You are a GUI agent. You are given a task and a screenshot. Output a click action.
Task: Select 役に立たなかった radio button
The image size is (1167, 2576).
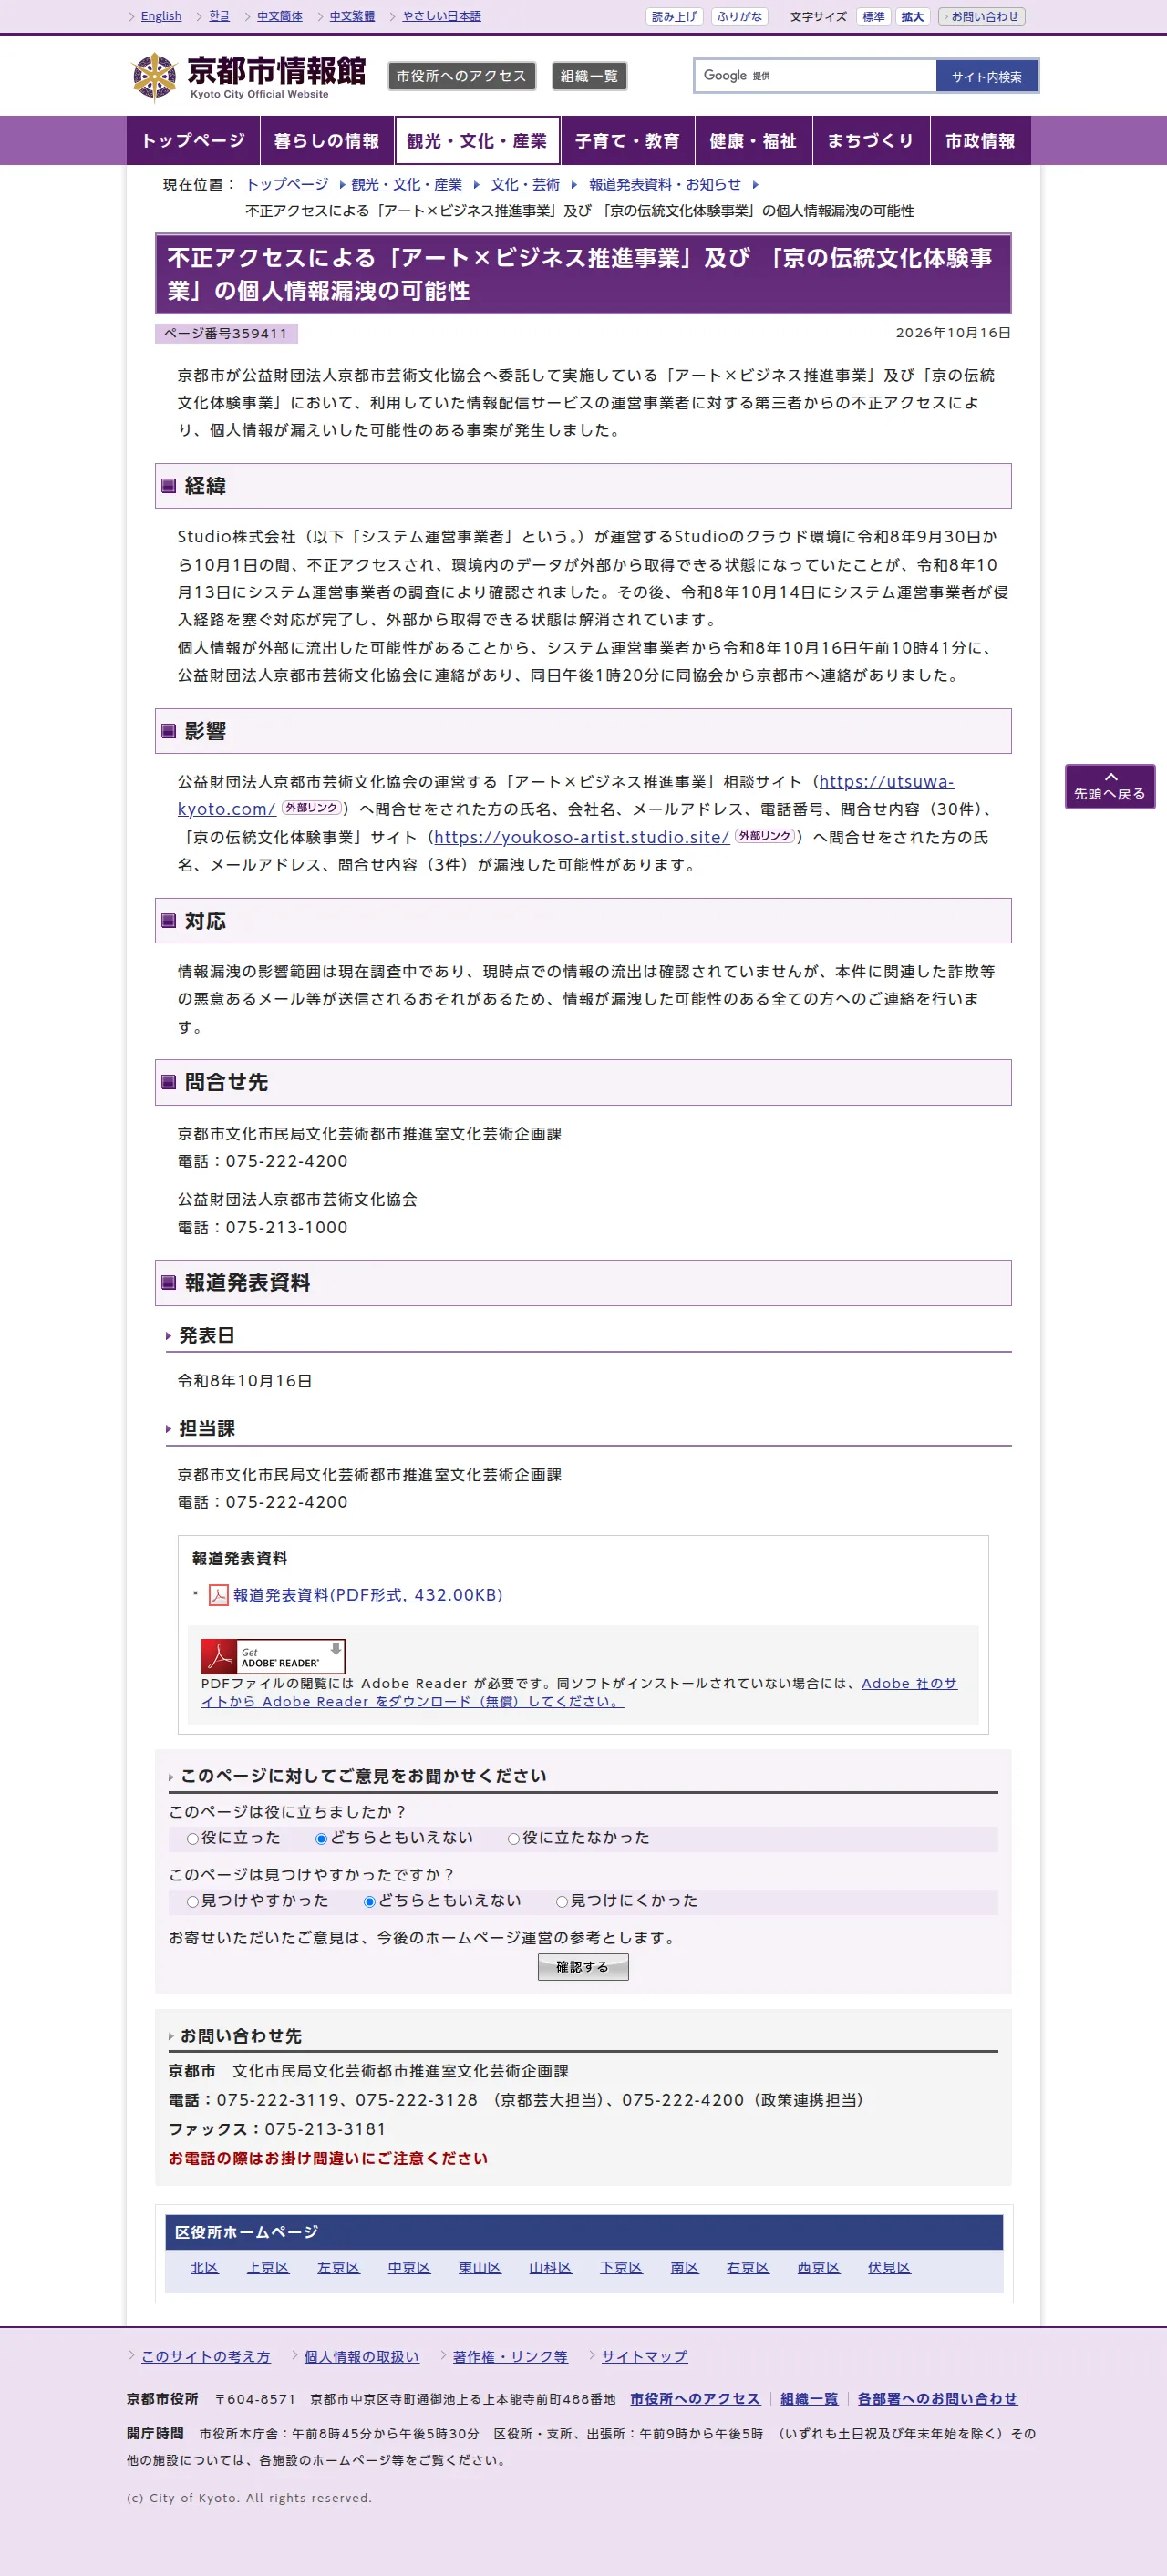513,1839
